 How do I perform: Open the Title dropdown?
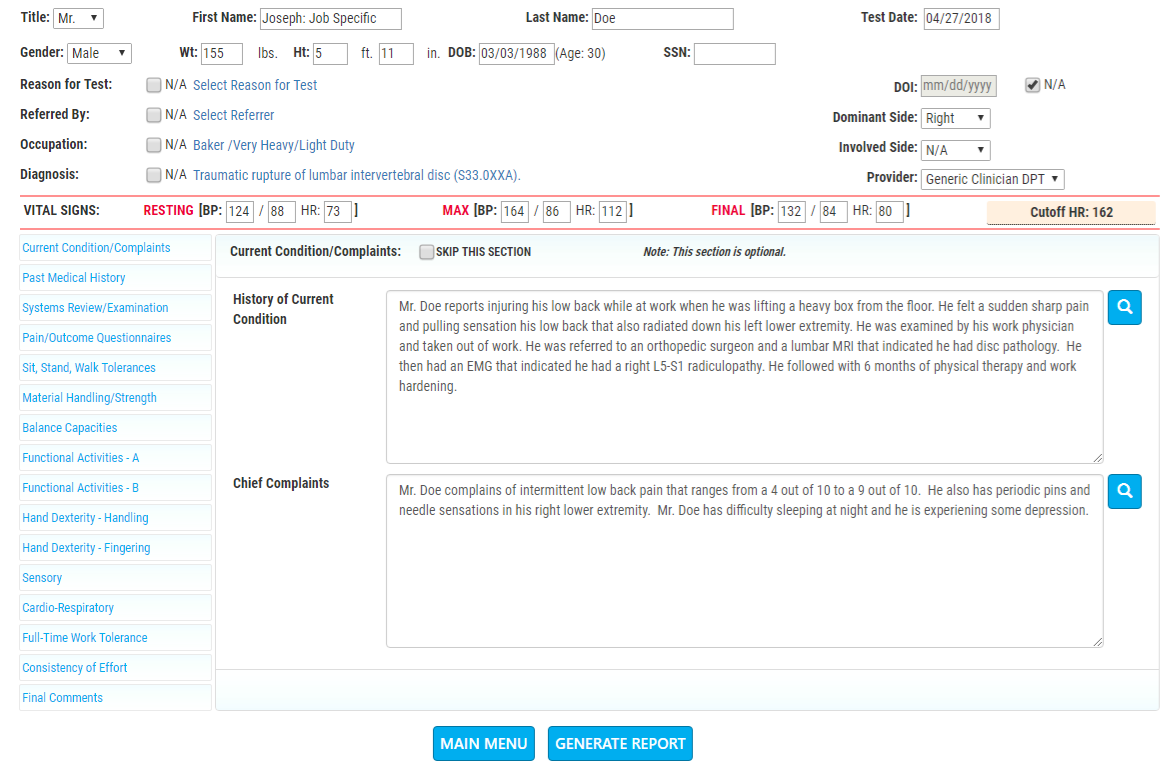[79, 18]
